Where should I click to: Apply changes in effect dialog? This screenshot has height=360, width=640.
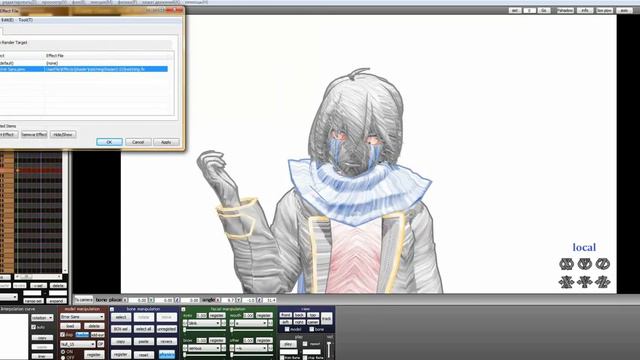tap(166, 142)
